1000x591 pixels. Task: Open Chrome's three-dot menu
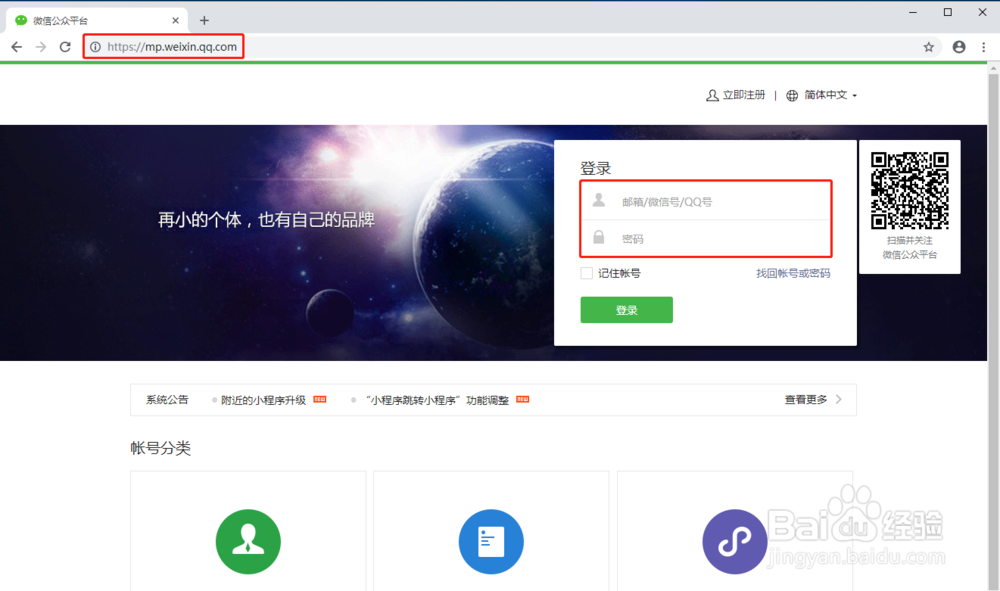click(x=983, y=47)
